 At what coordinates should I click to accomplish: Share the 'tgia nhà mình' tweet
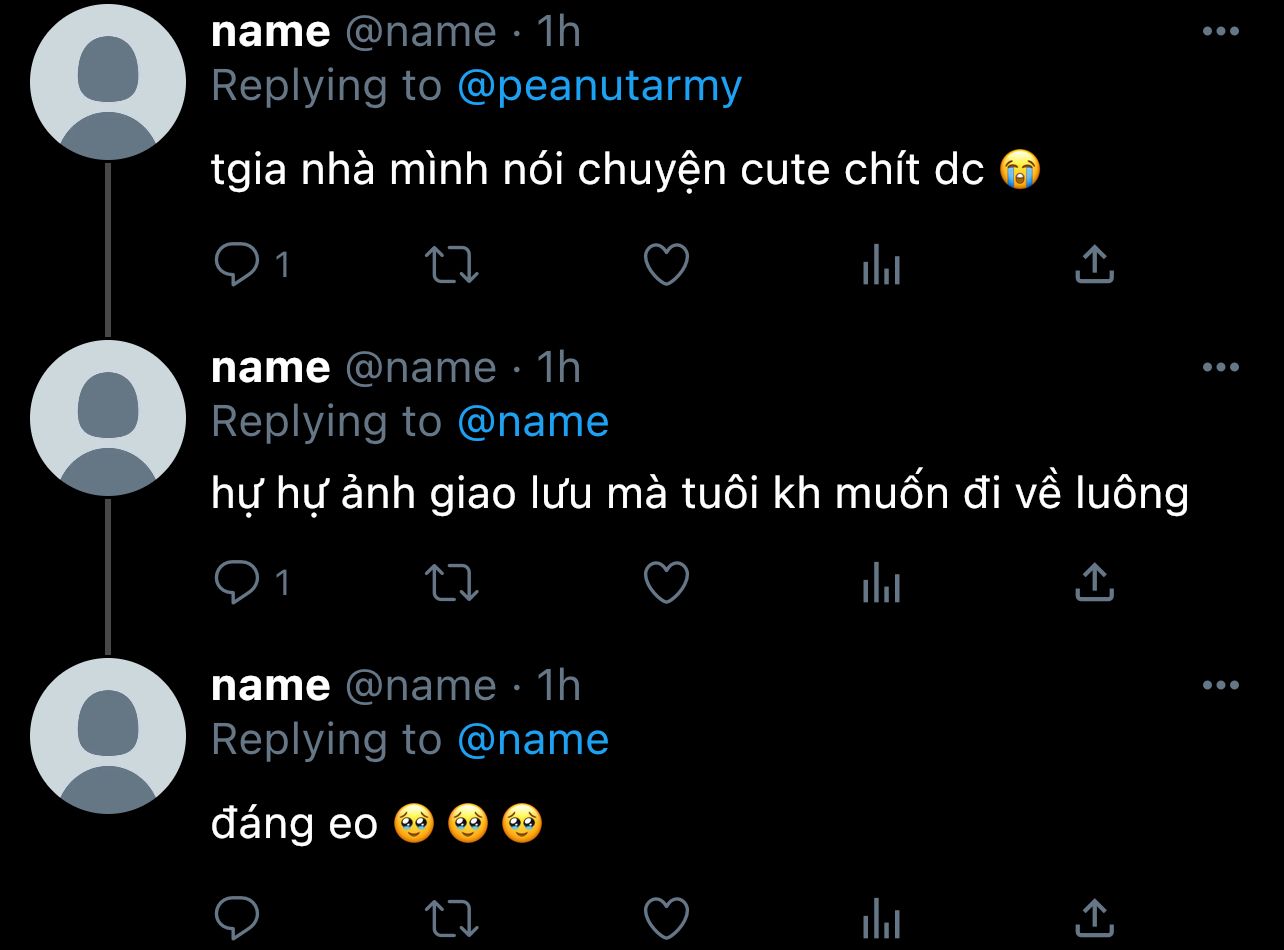coord(1095,265)
